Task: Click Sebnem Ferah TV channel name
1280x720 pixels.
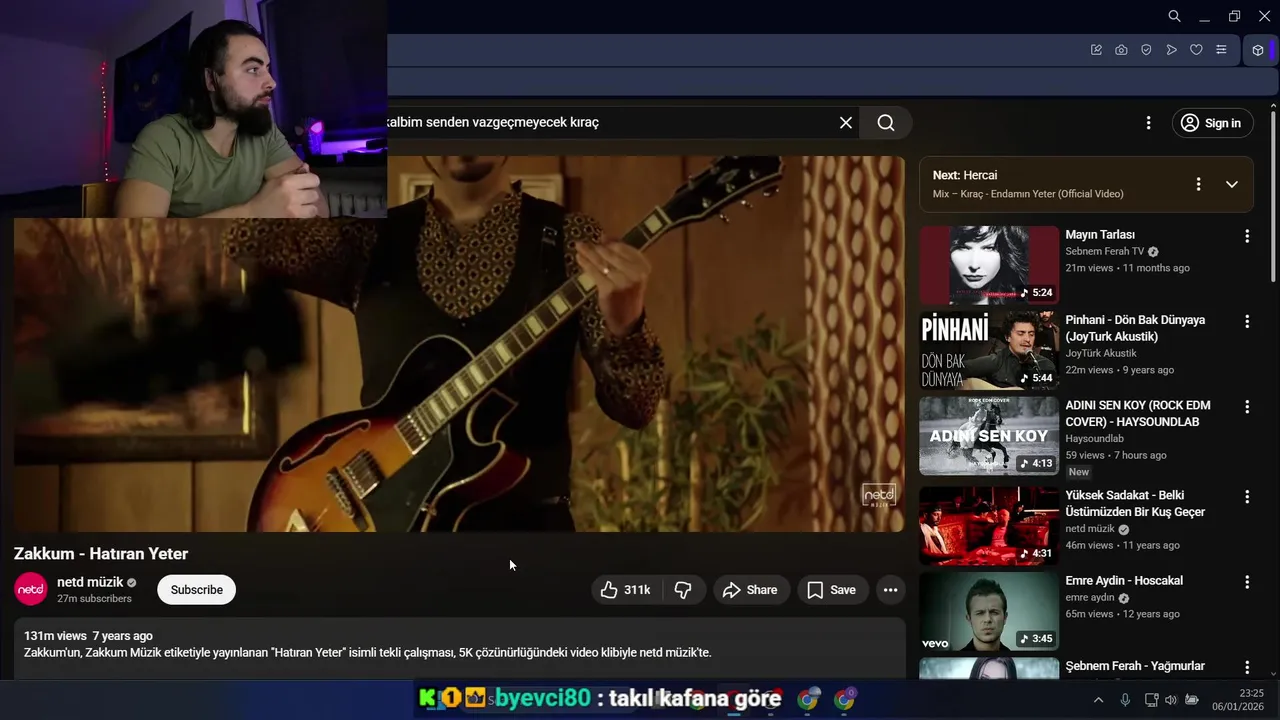Action: tap(1104, 251)
